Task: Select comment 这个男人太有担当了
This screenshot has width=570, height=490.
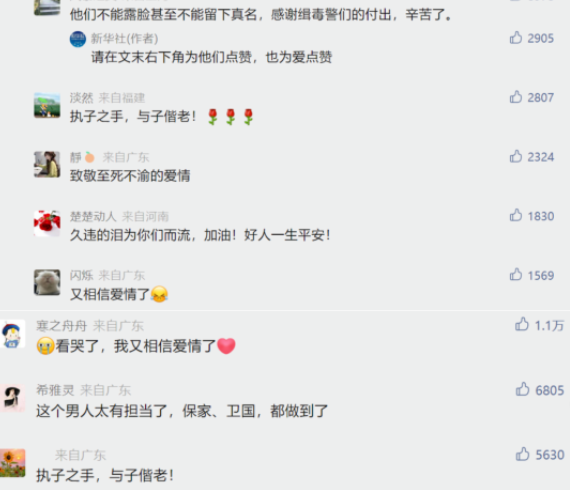Action: pyautogui.click(x=101, y=411)
